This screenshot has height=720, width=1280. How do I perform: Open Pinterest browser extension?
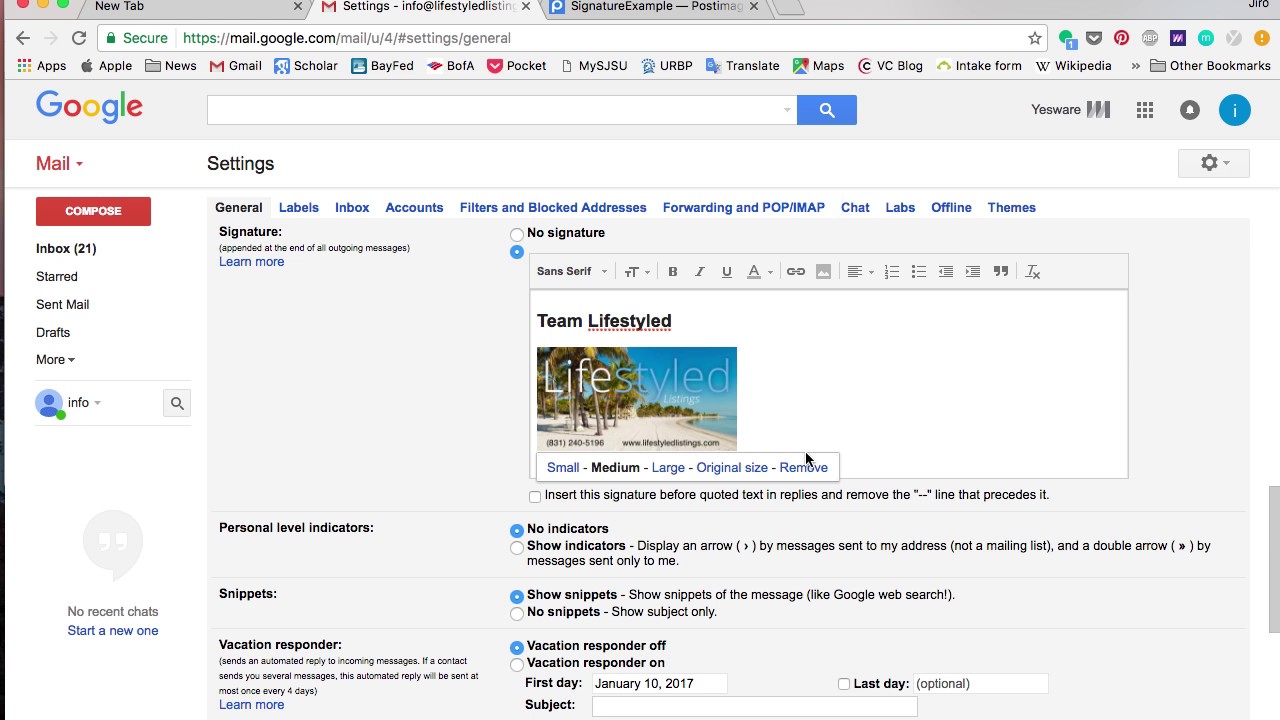coord(1122,38)
